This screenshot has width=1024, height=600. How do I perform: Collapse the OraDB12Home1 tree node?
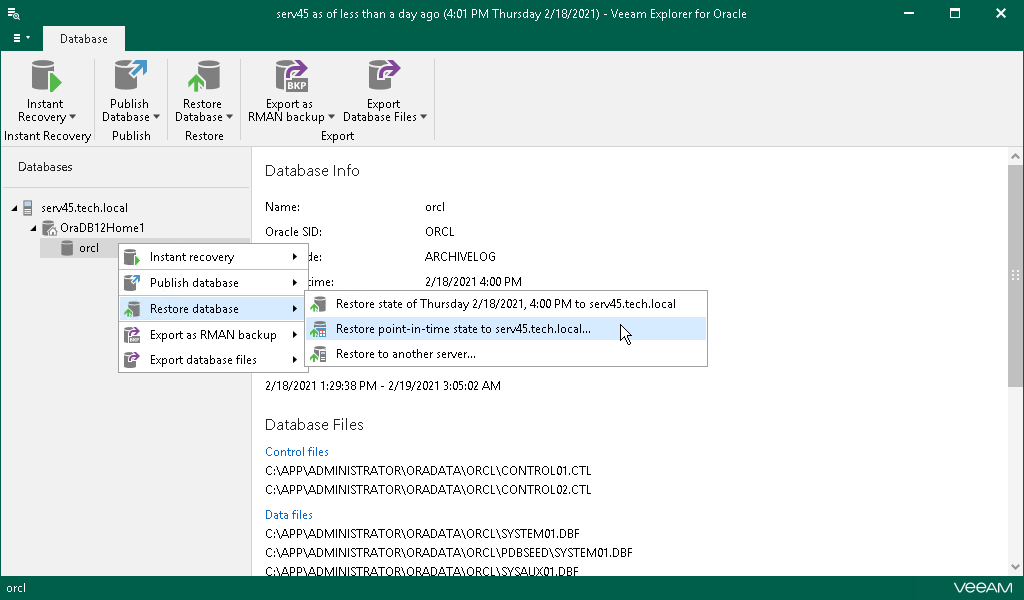point(33,229)
